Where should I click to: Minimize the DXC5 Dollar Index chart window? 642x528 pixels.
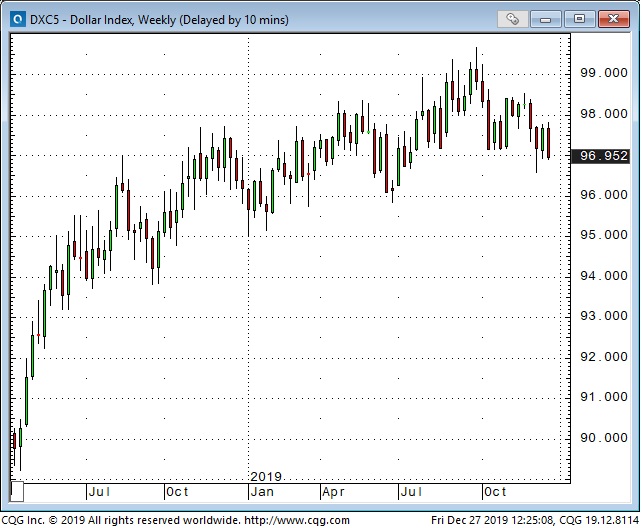point(546,19)
